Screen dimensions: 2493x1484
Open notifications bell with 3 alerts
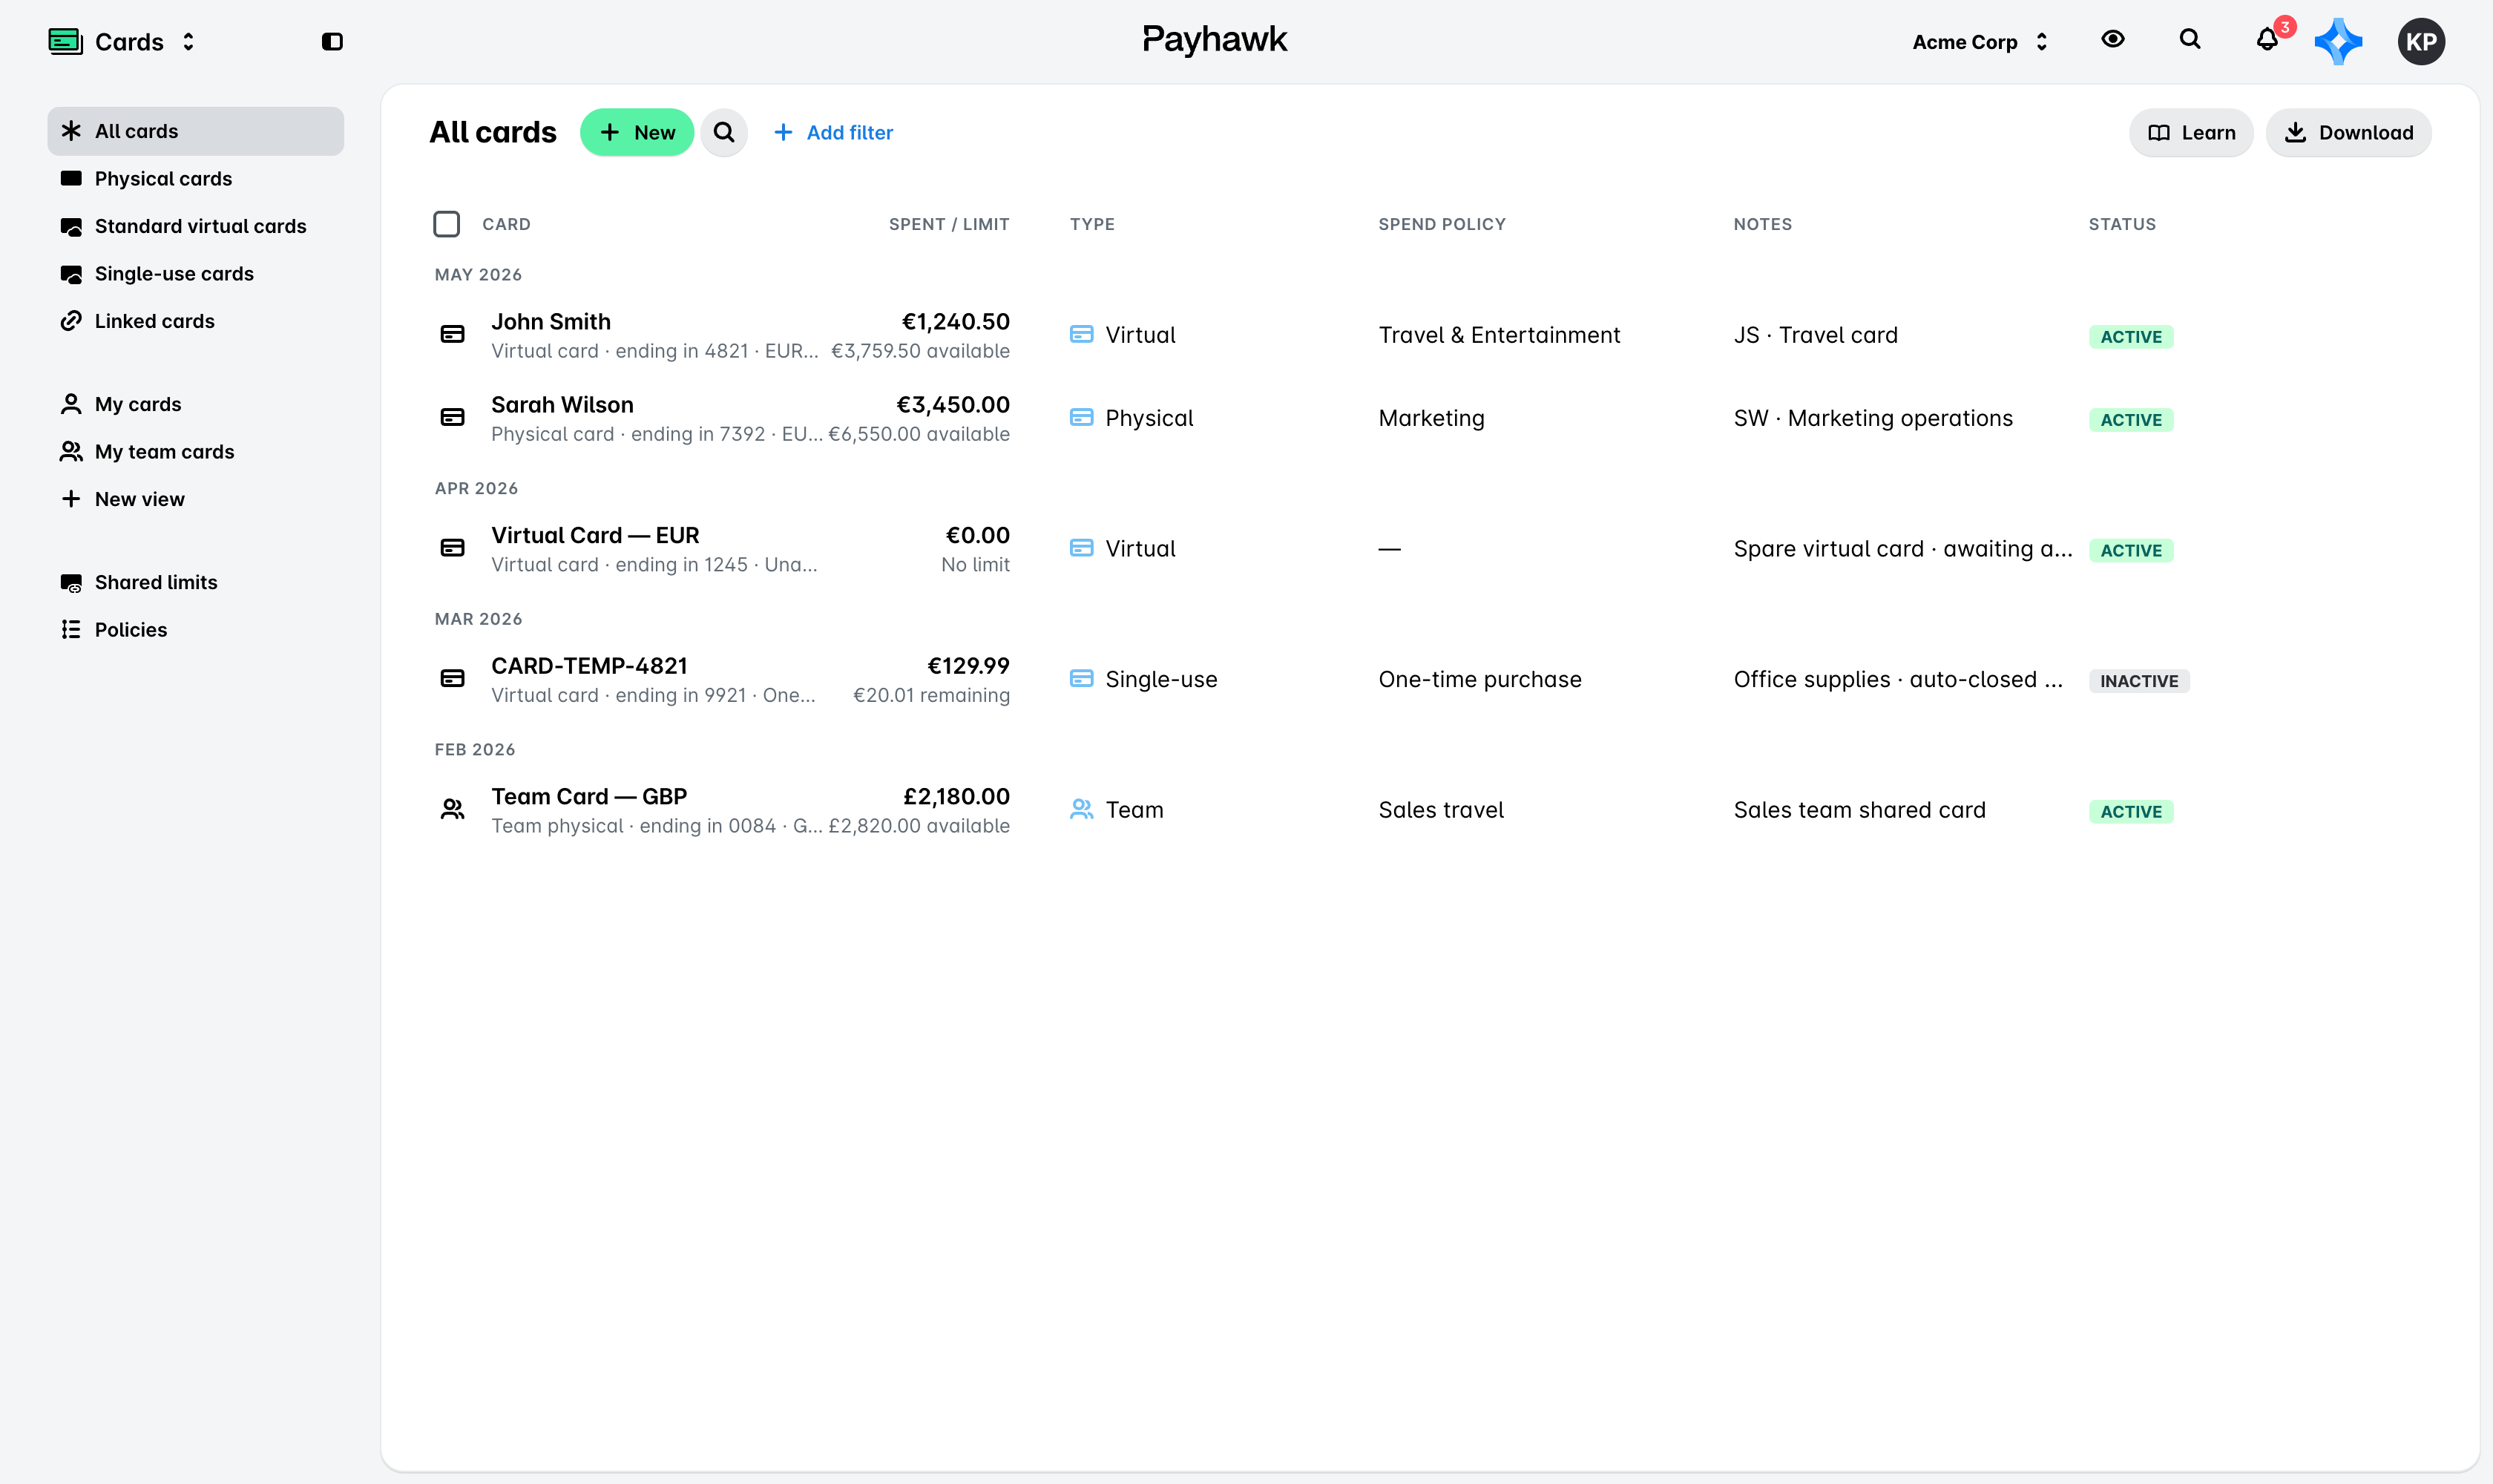click(x=2267, y=39)
